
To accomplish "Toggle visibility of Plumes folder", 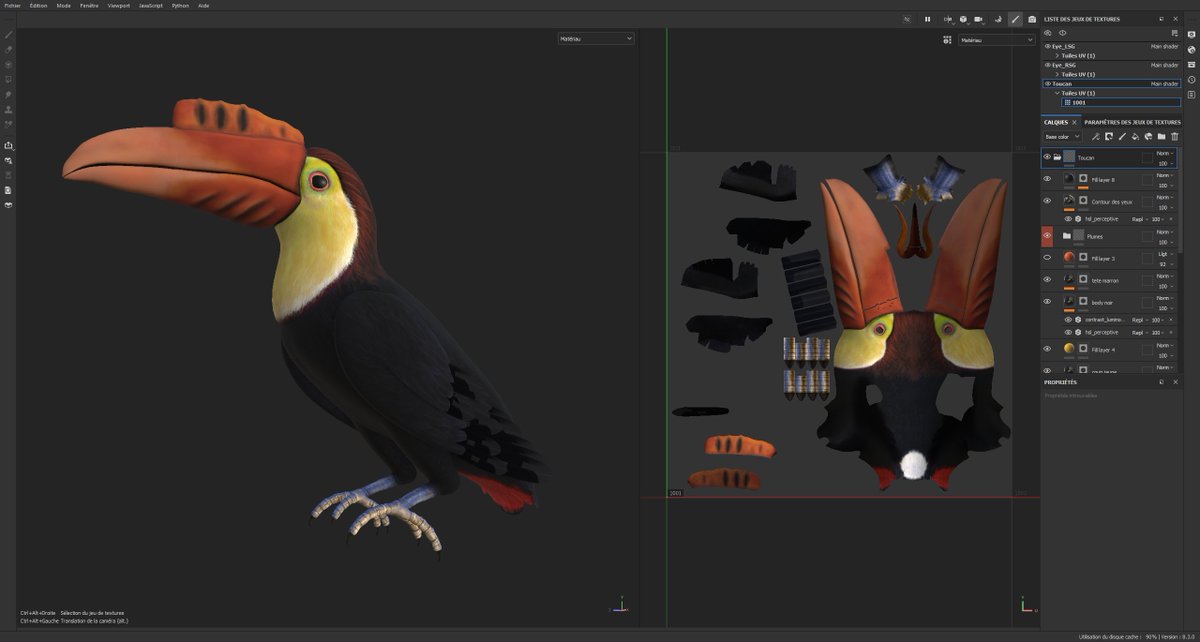I will point(1047,236).
